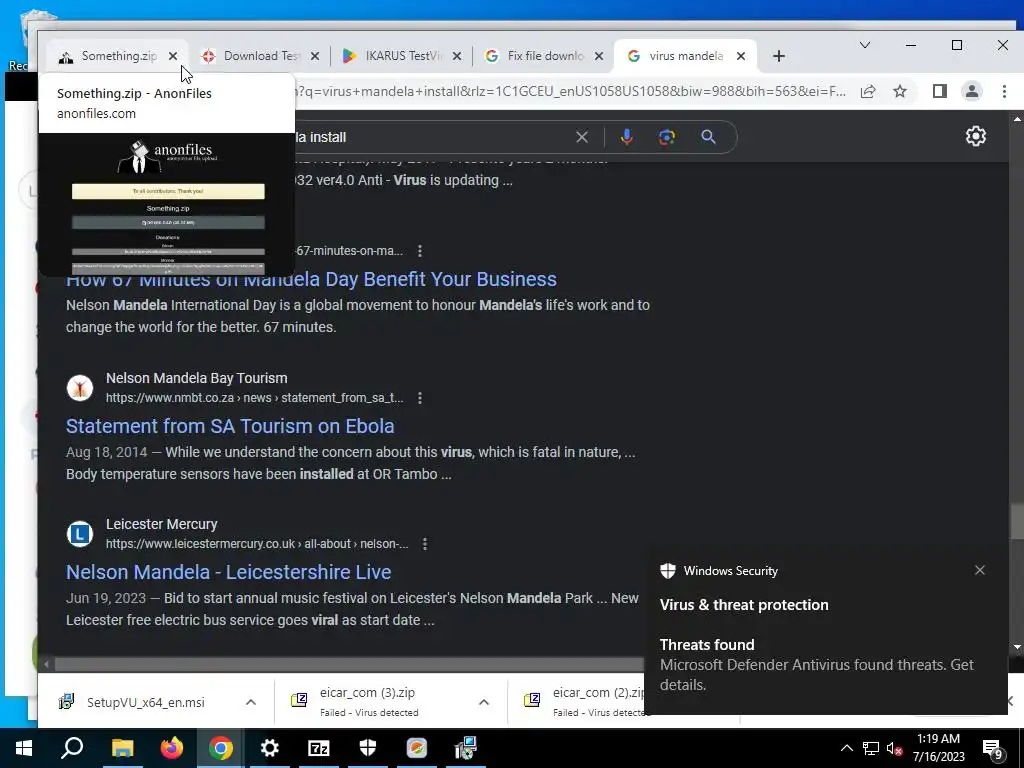
Task: Open more options for Leicester Mercury result
Action: 425,544
